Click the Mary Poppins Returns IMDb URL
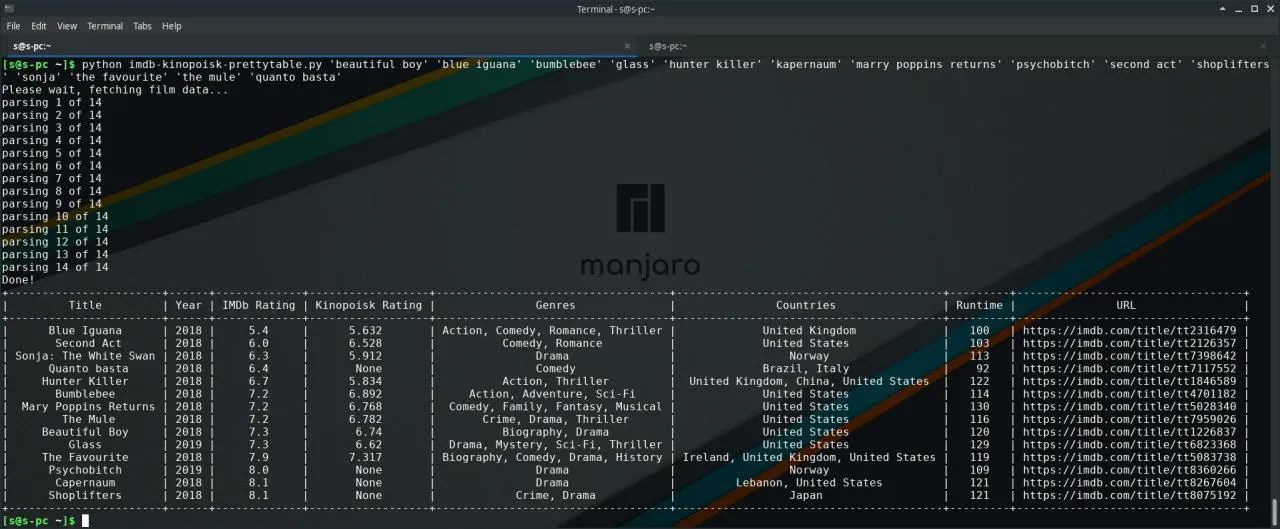Viewport: 1280px width, 529px height. tap(1130, 407)
